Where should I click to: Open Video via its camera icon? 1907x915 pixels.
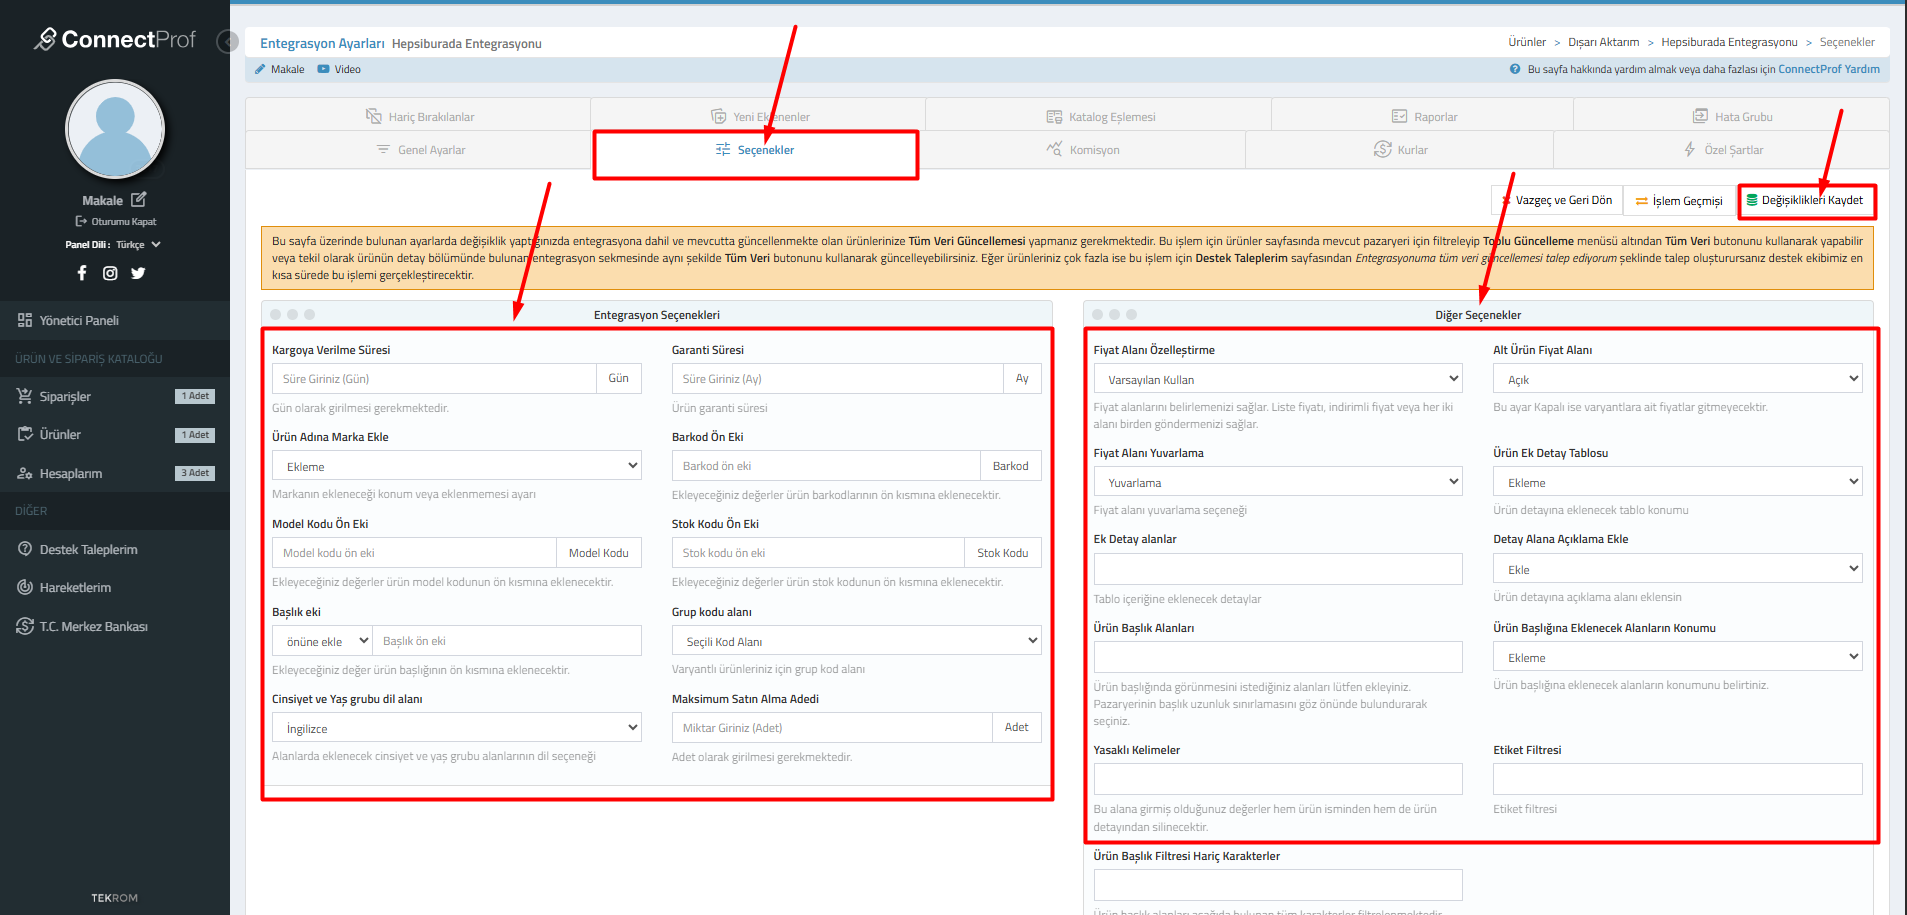coord(323,70)
